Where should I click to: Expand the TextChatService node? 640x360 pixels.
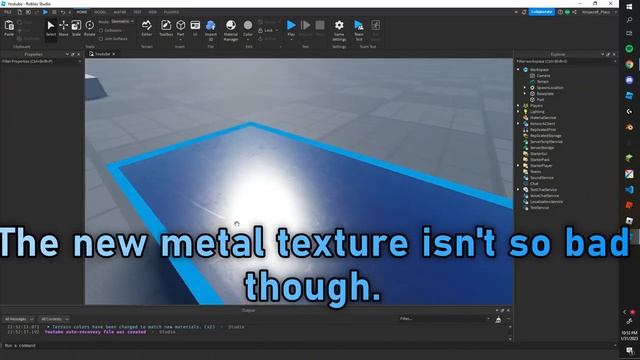(x=518, y=190)
